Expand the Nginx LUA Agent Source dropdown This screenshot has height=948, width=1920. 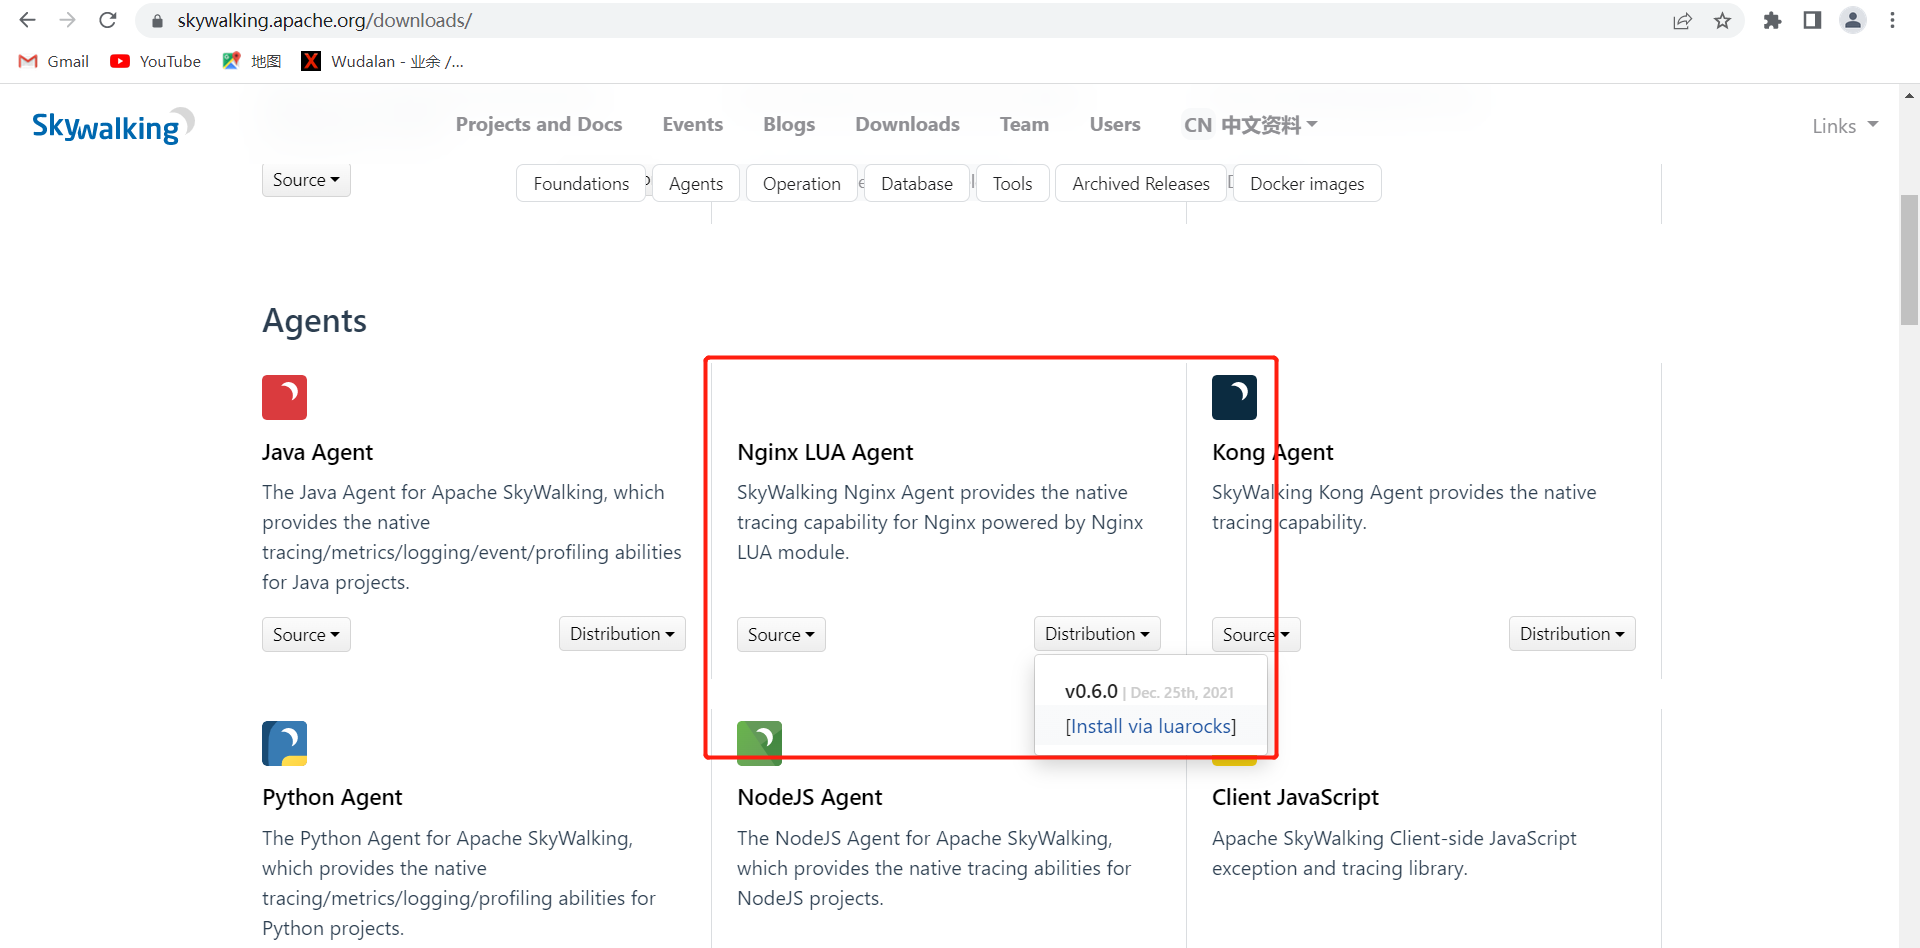tap(780, 635)
